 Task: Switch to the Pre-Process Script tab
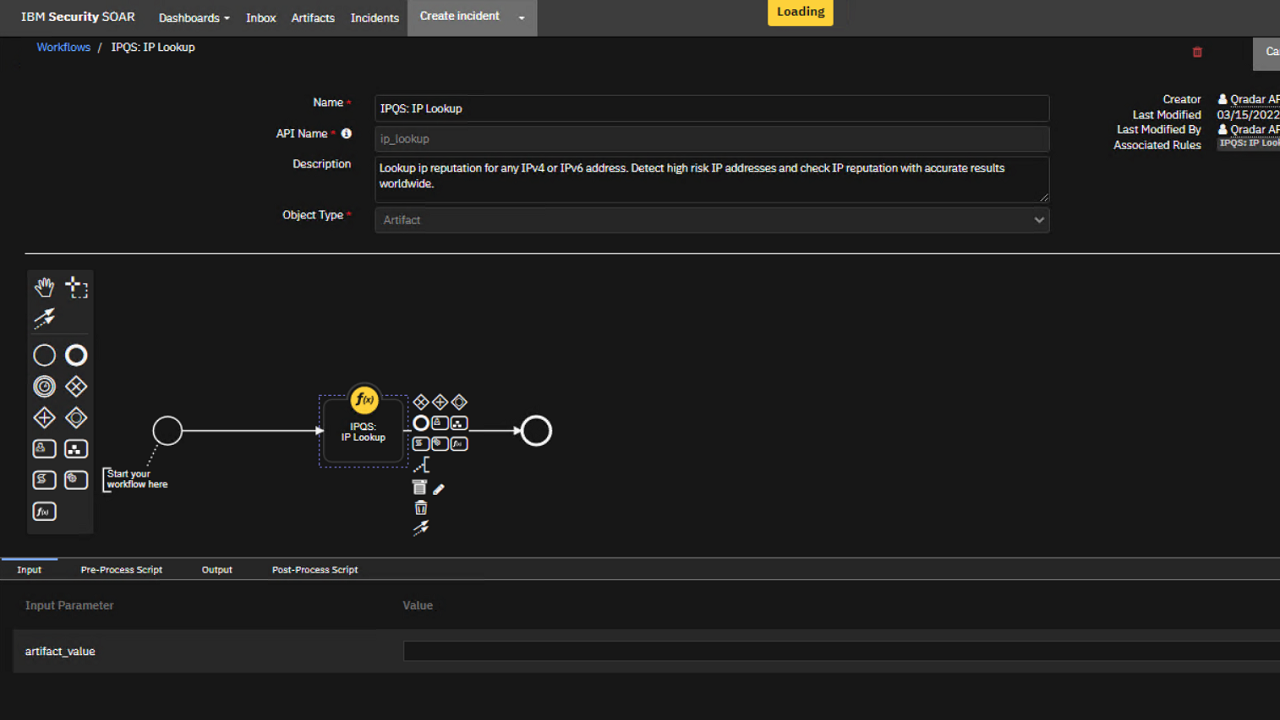tap(121, 570)
